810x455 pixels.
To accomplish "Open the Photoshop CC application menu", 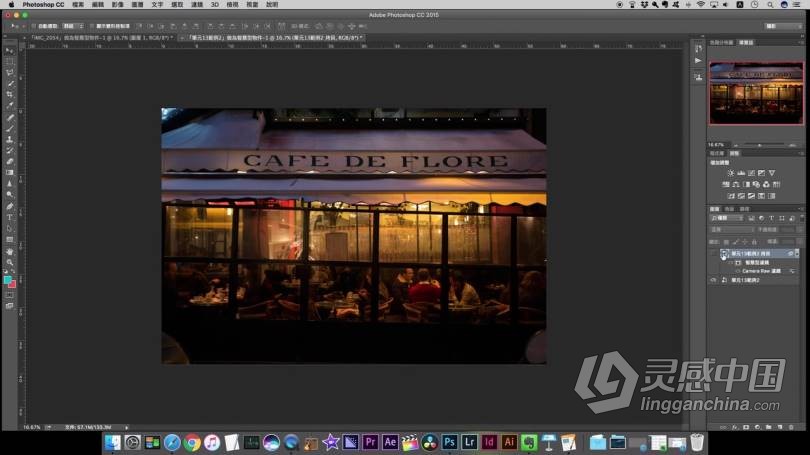I will coord(43,4).
